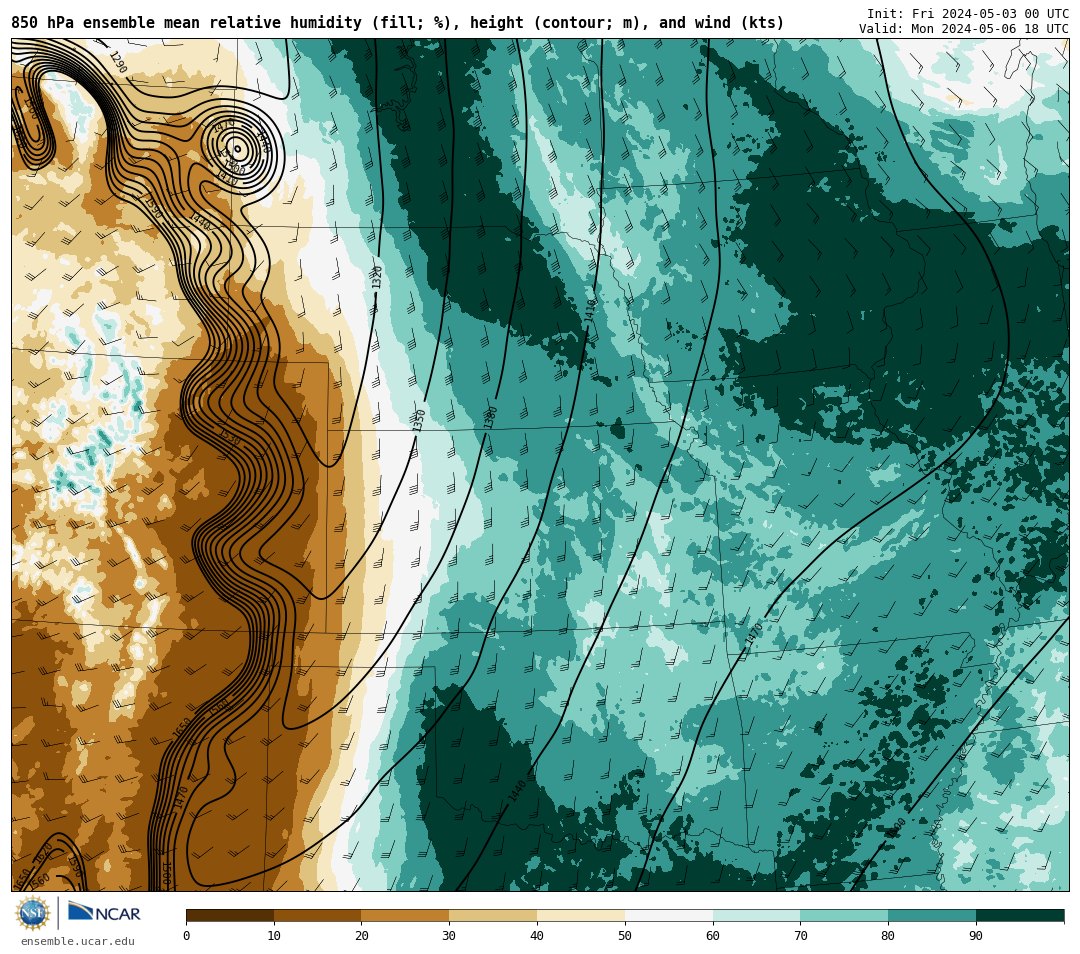
Task: Select the 850 hPa relative humidity title
Action: tap(397, 23)
